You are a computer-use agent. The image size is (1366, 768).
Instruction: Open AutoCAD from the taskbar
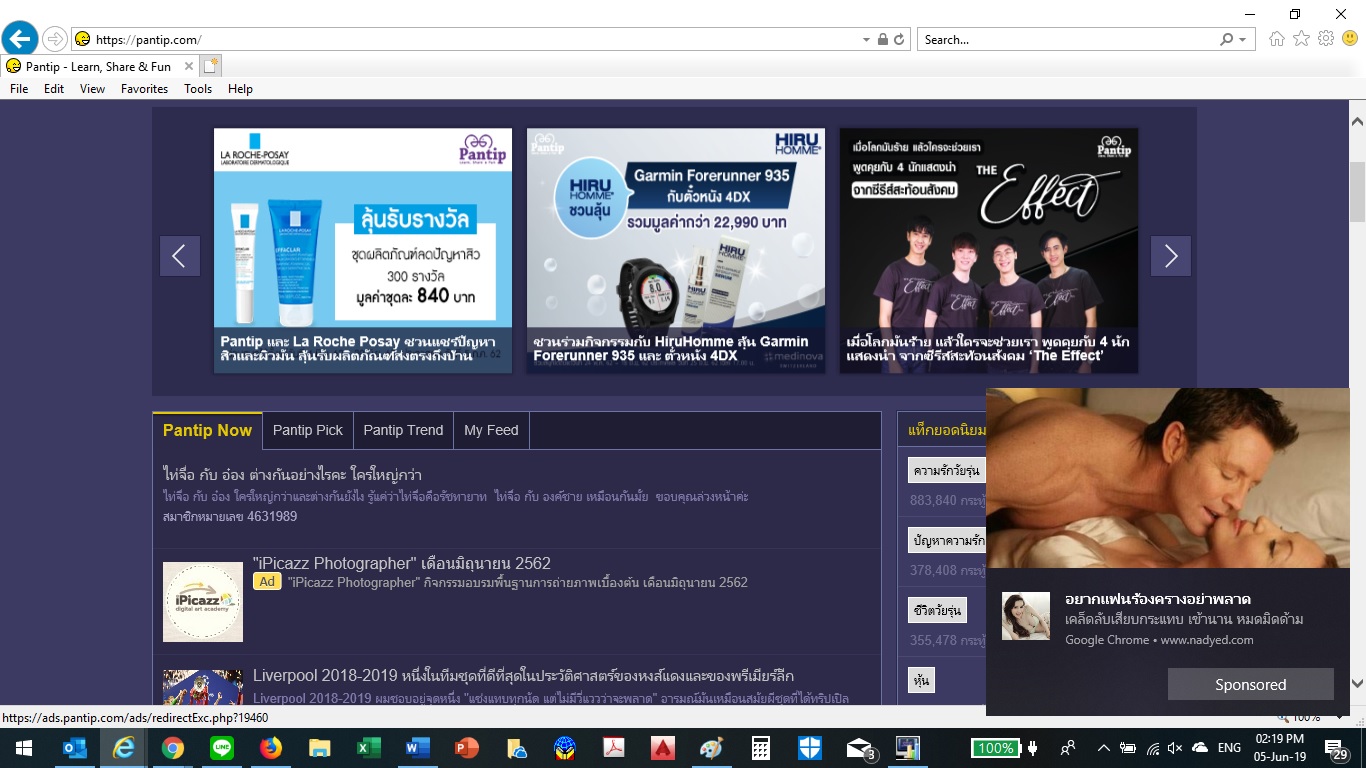point(663,748)
